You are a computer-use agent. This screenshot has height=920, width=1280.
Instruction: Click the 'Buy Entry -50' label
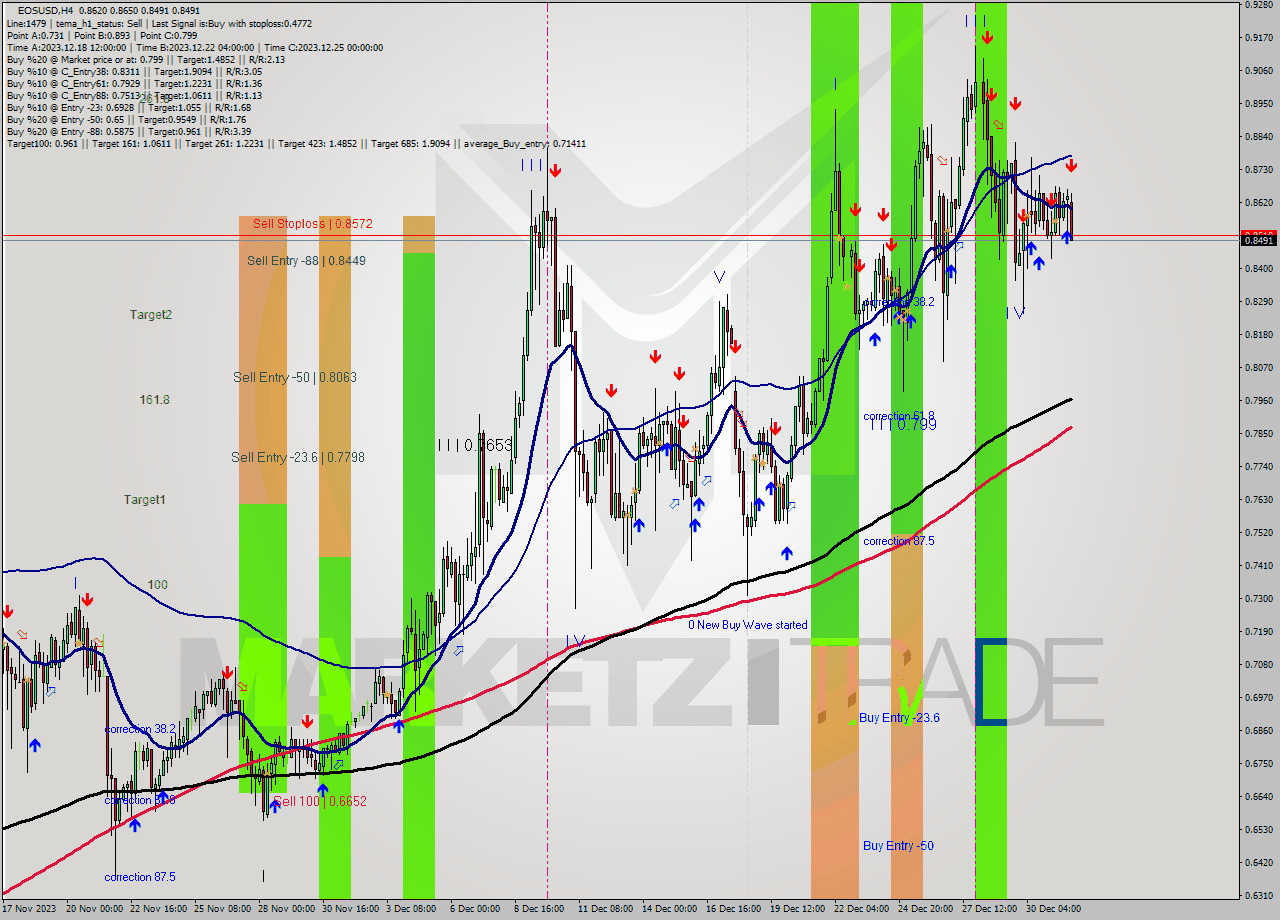pos(898,846)
